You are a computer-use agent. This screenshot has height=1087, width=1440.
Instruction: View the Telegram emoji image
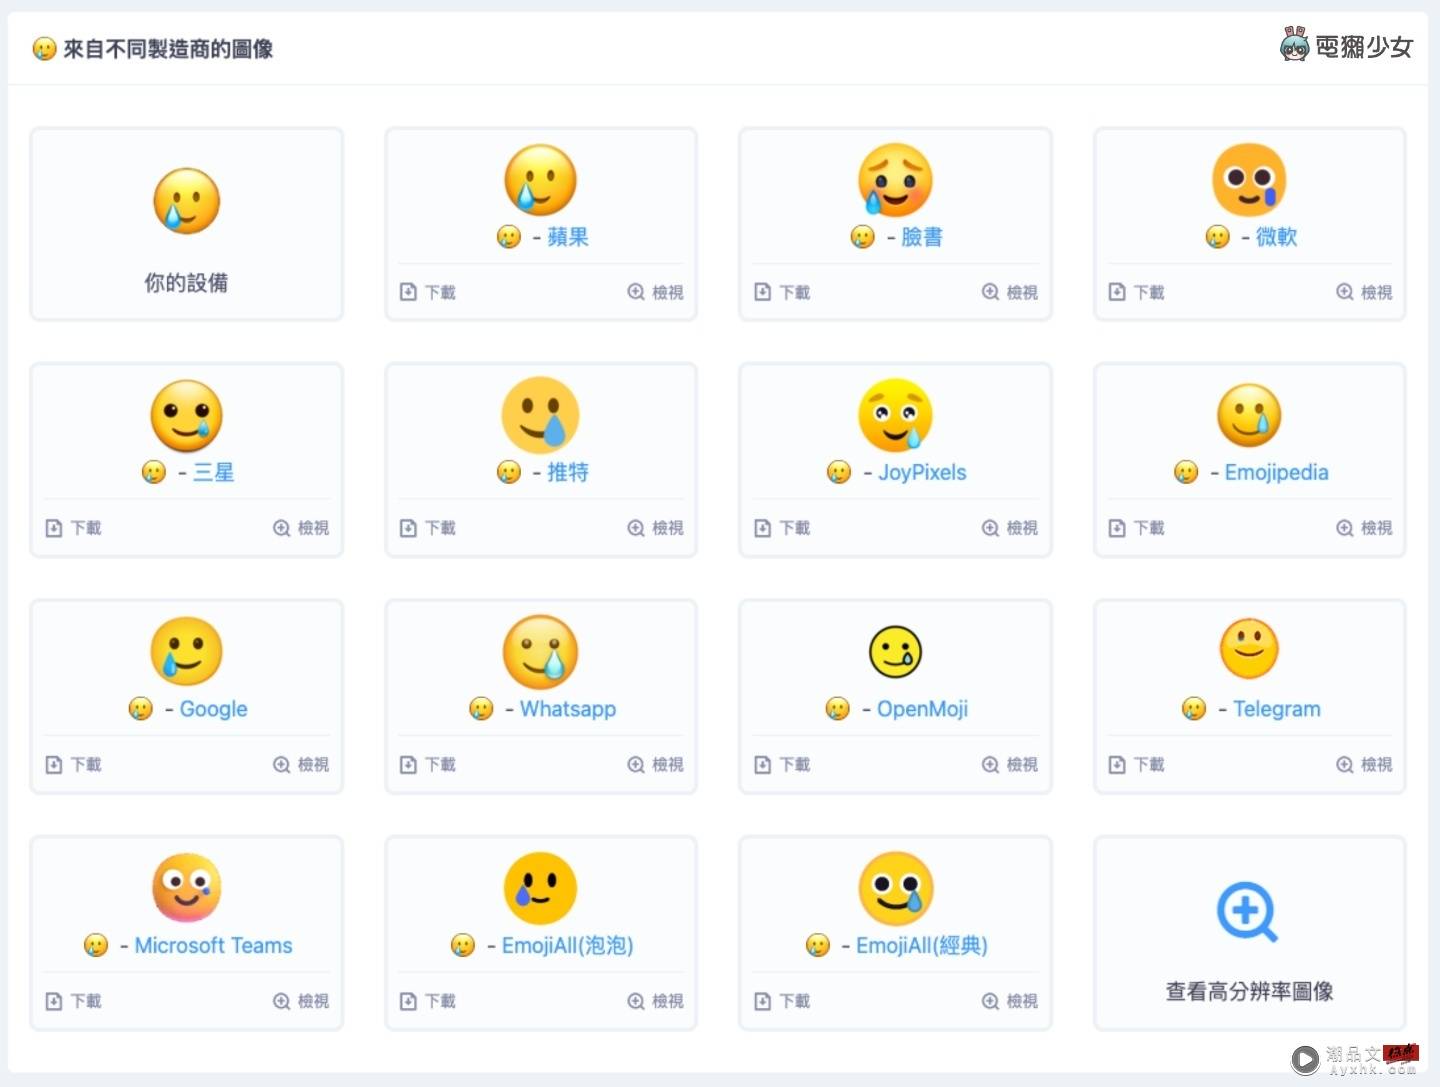point(1364,765)
